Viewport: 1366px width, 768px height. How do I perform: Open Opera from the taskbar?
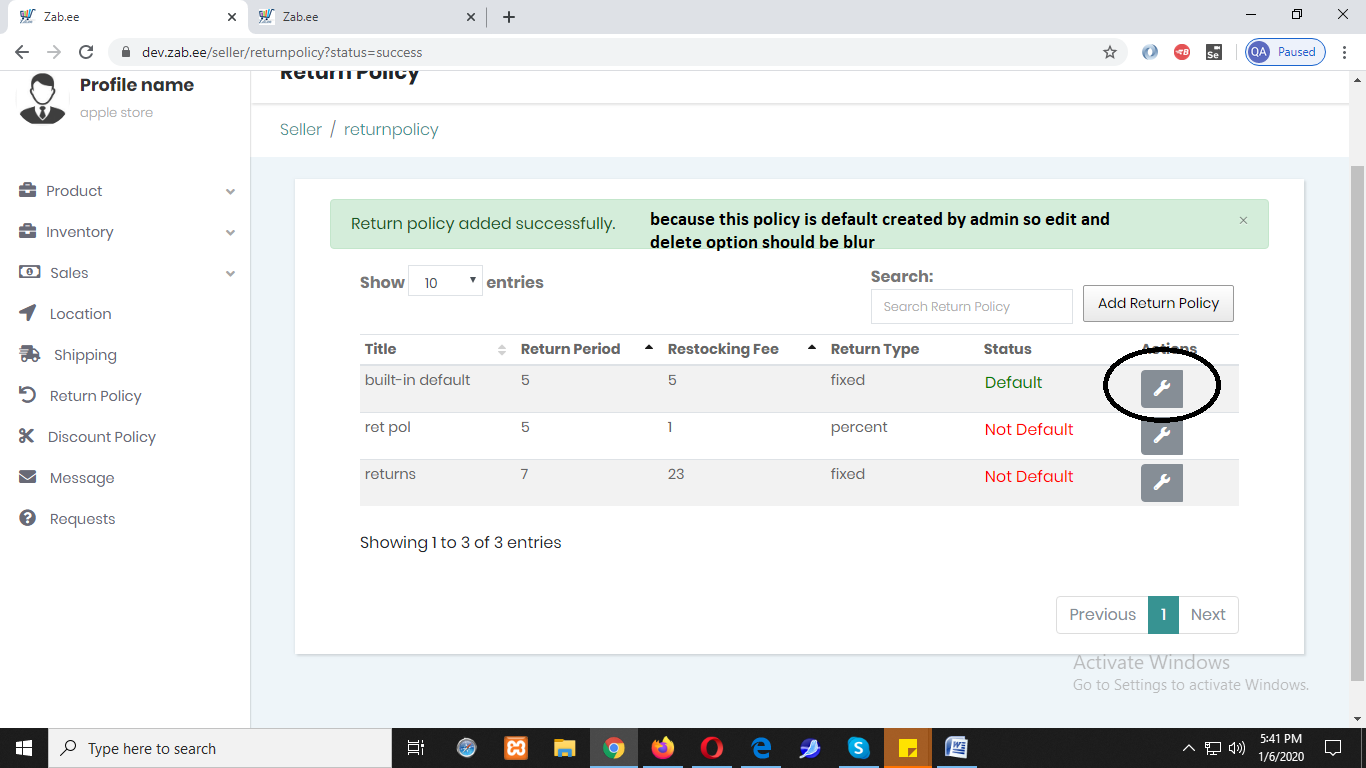click(711, 748)
